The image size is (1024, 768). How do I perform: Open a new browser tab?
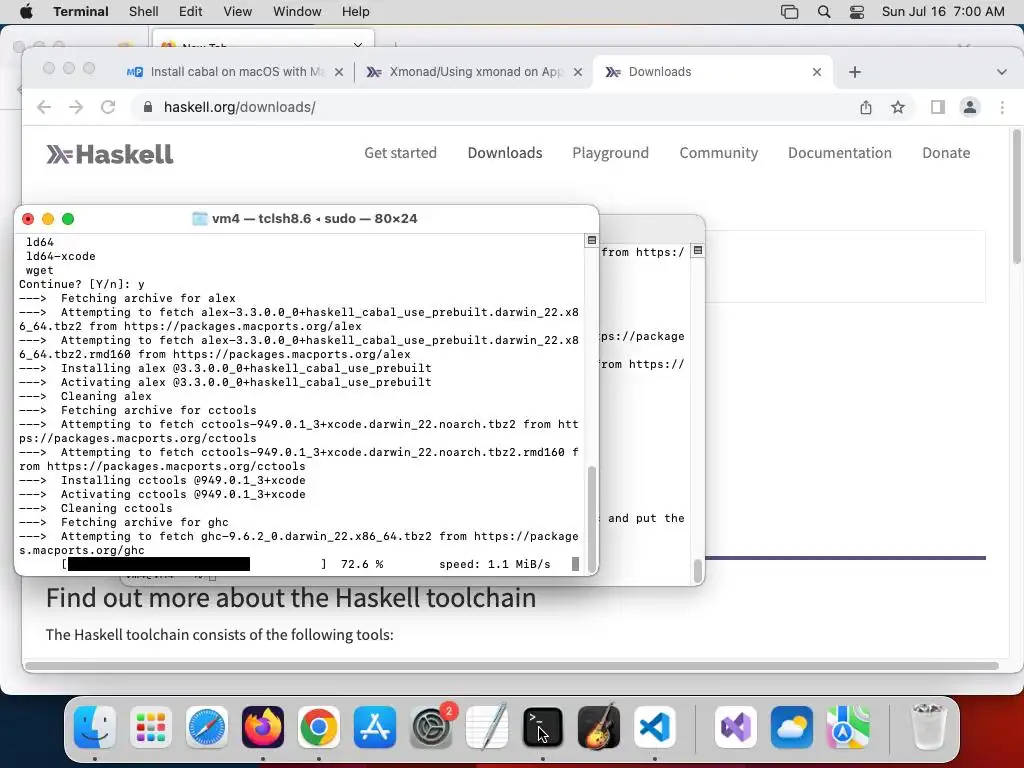(855, 72)
